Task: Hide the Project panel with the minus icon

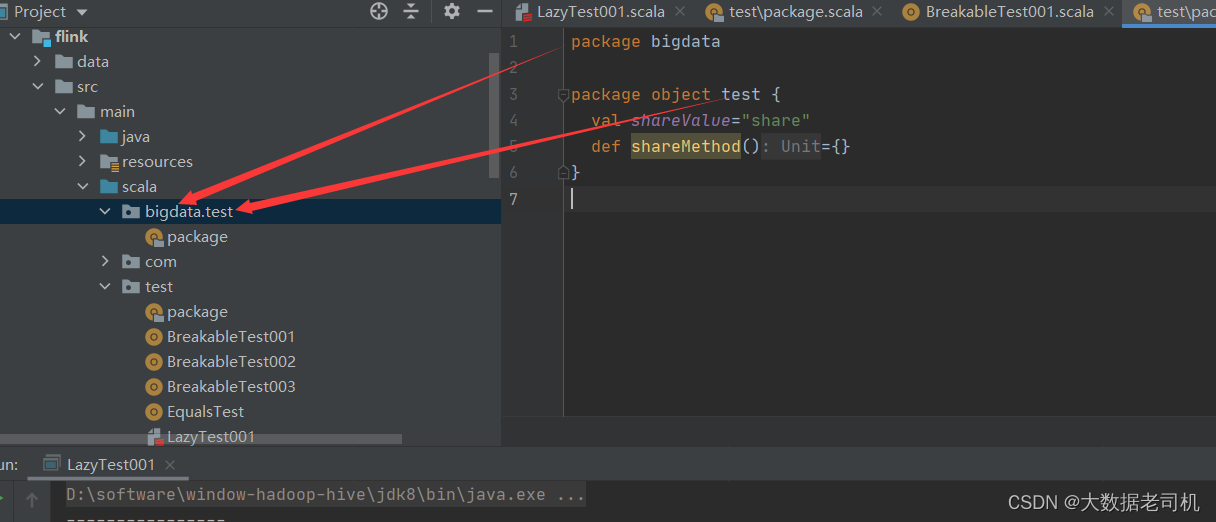Action: [x=485, y=12]
